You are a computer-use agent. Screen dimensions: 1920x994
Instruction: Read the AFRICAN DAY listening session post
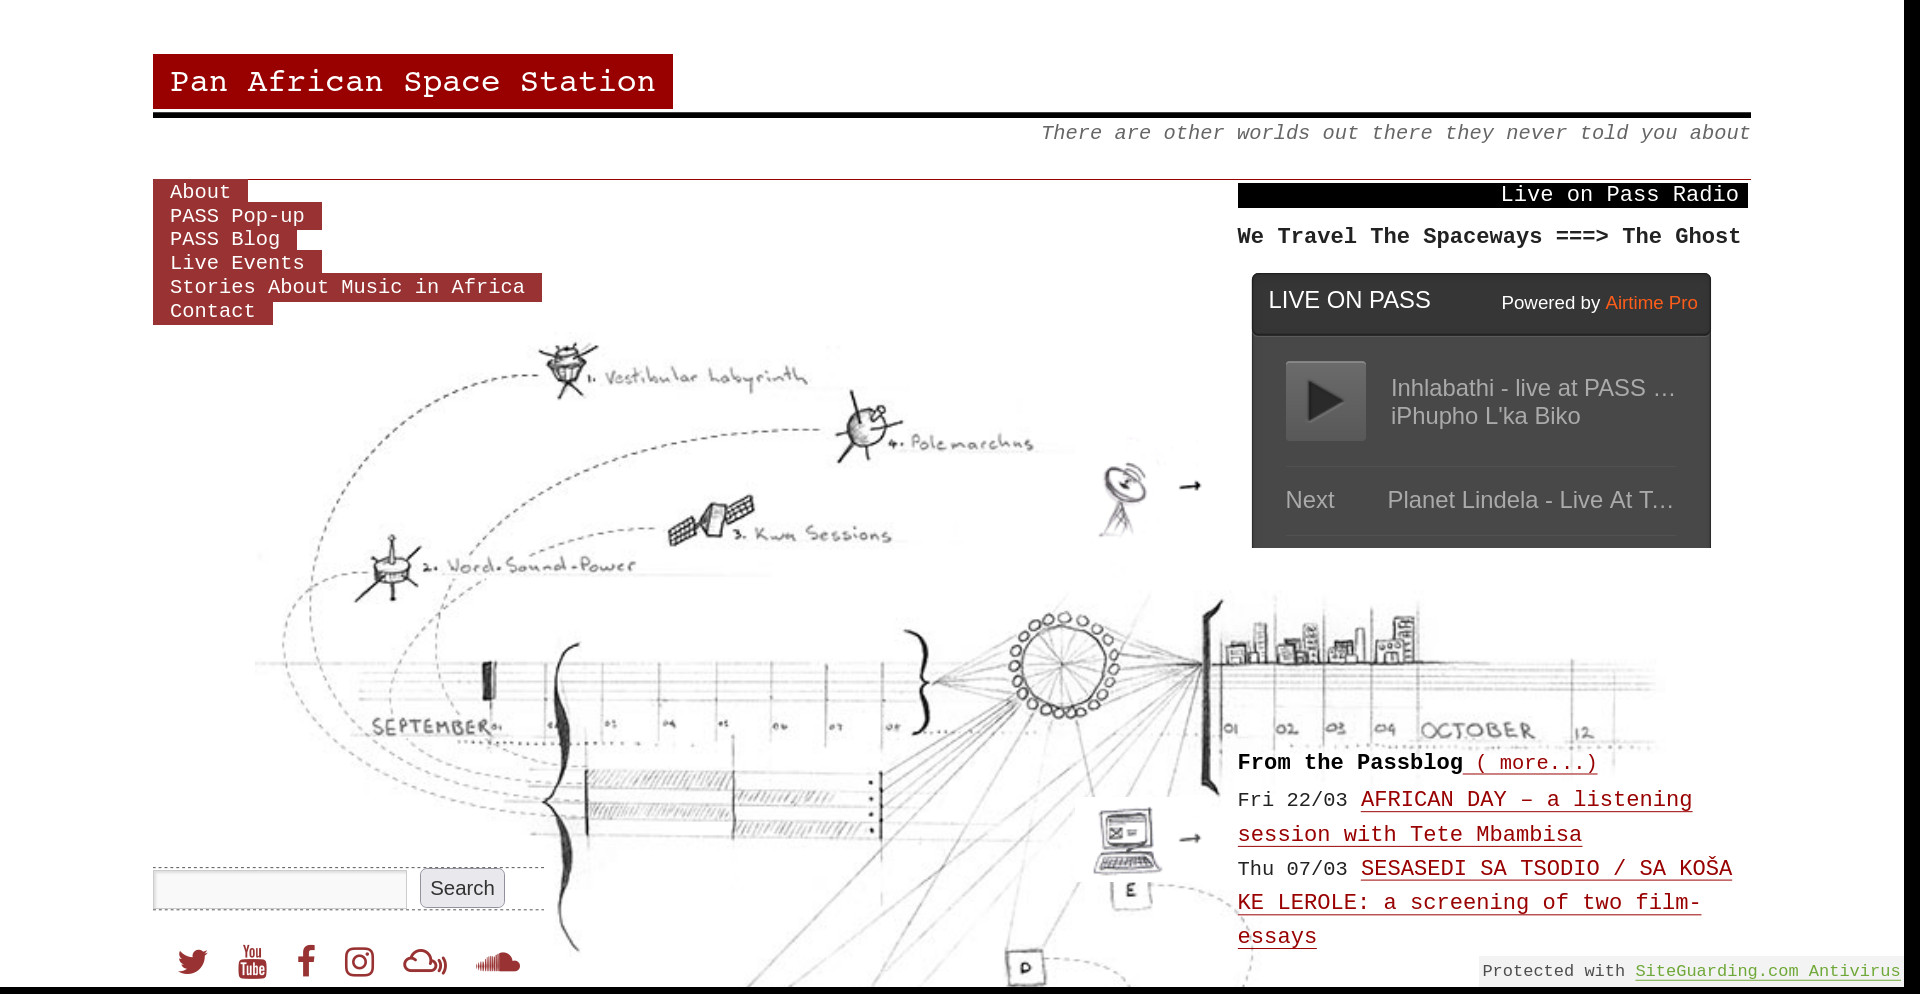(1525, 801)
